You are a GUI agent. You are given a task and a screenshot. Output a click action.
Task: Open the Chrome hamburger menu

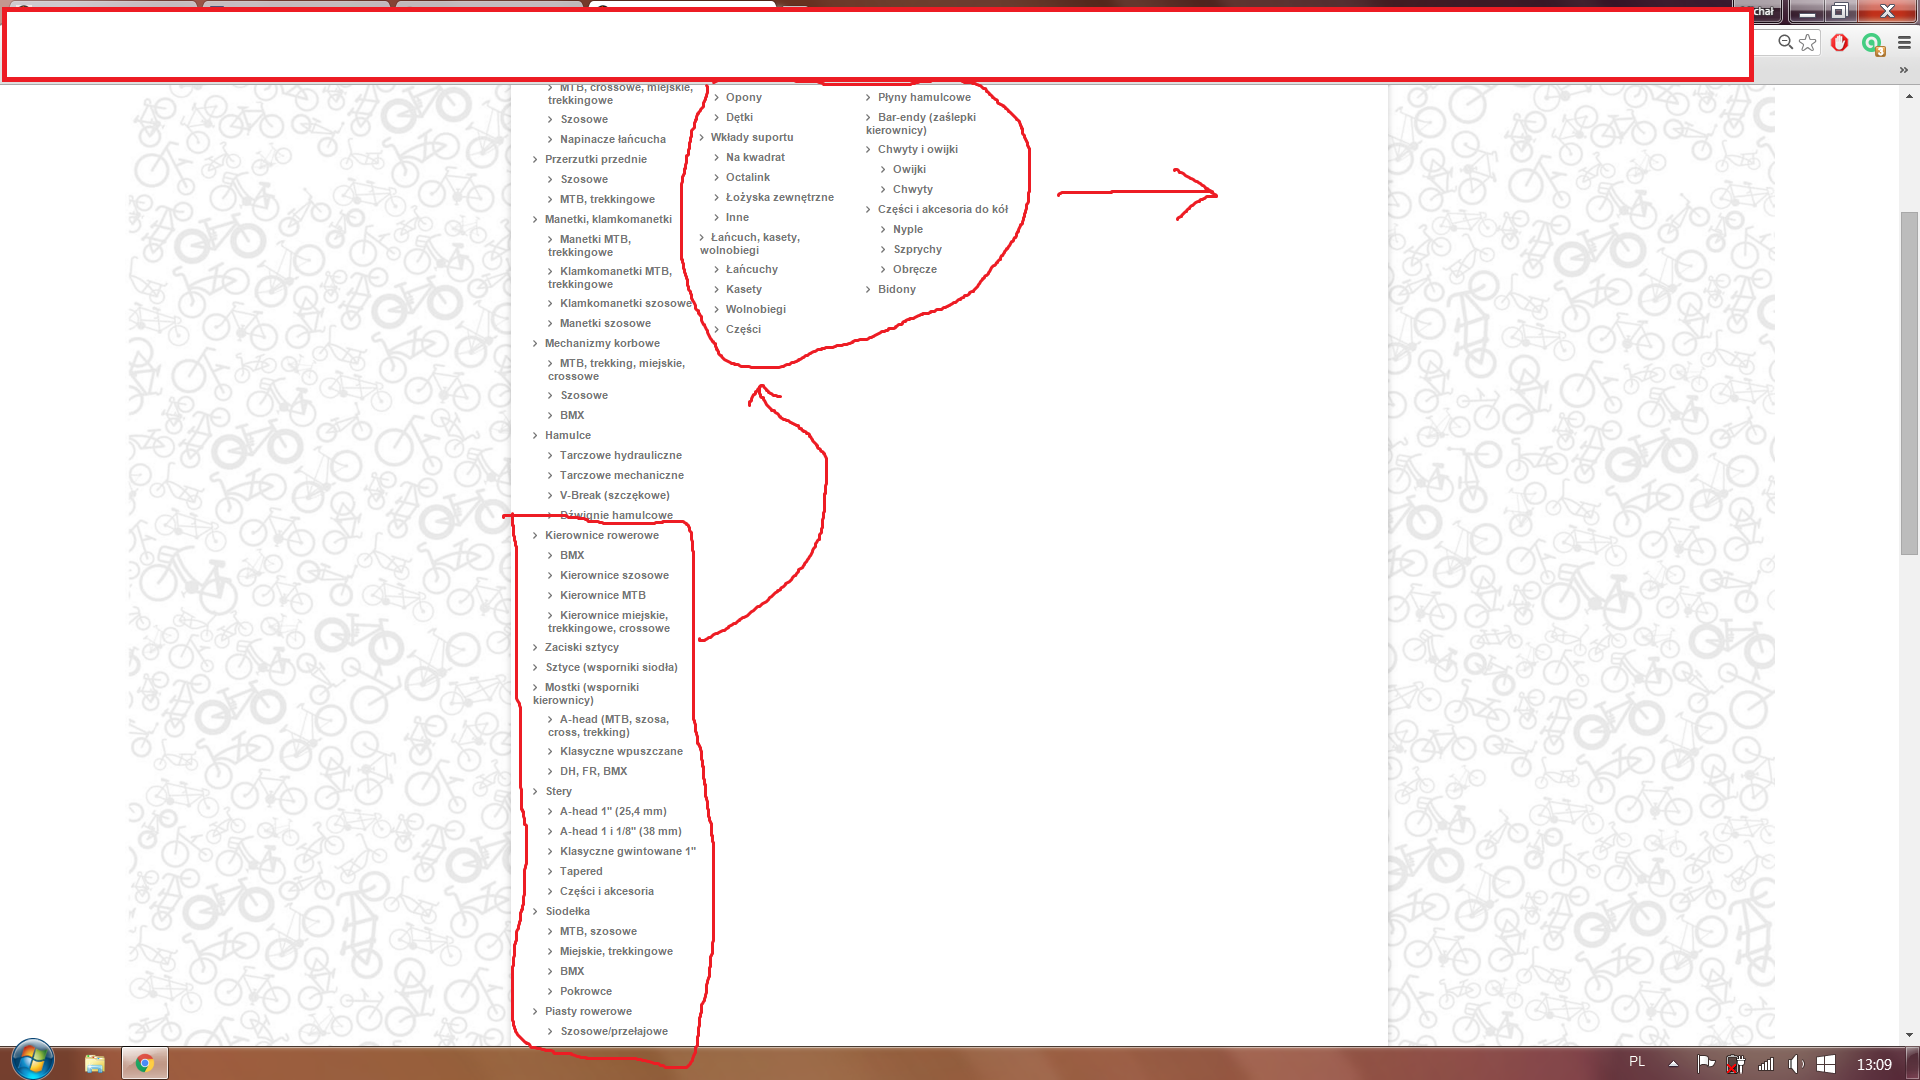tap(1904, 43)
